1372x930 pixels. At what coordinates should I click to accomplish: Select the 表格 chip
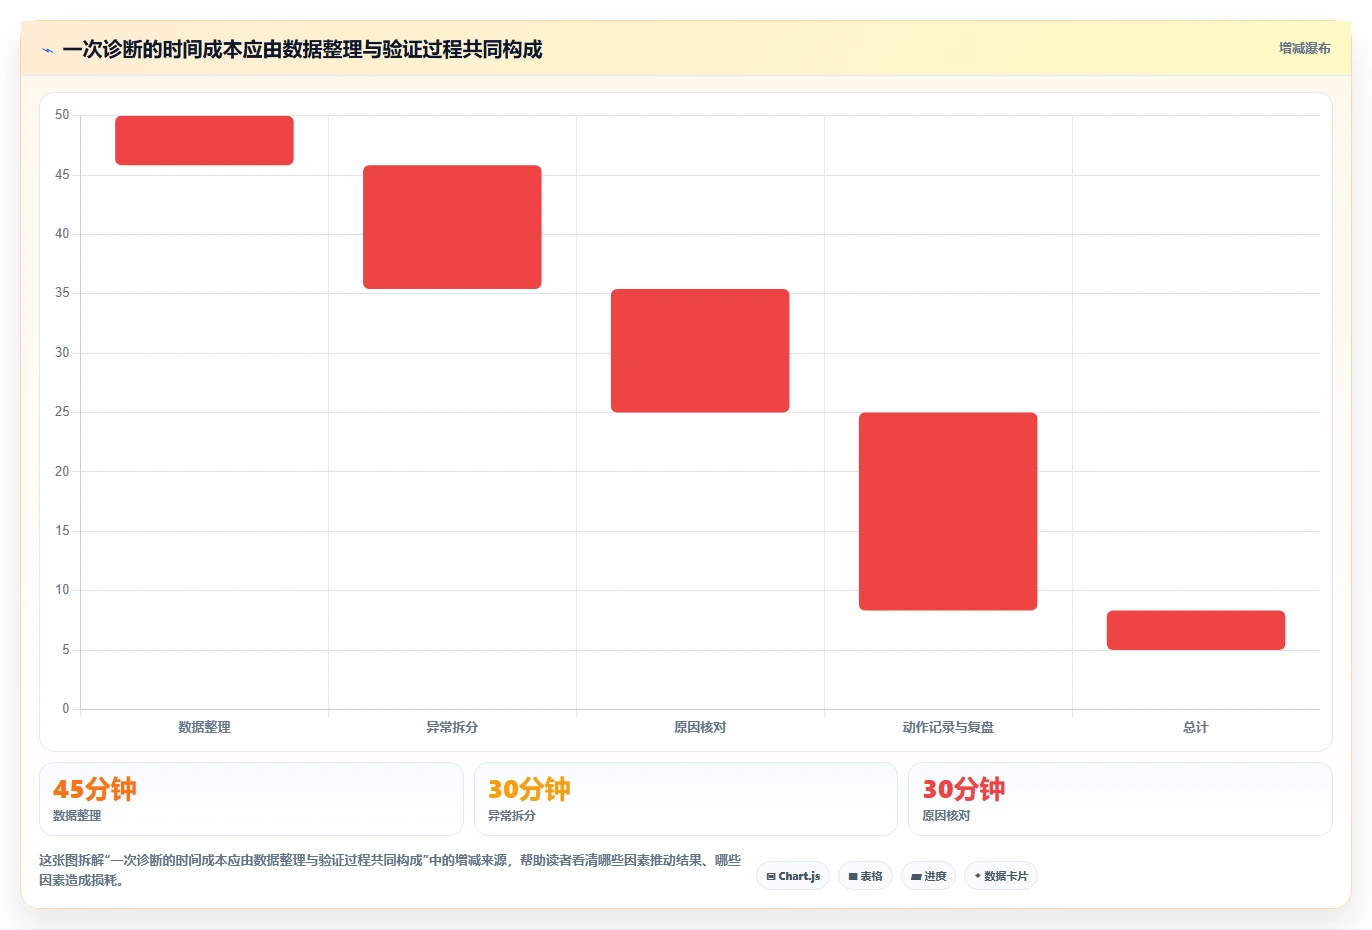pyautogui.click(x=865, y=876)
